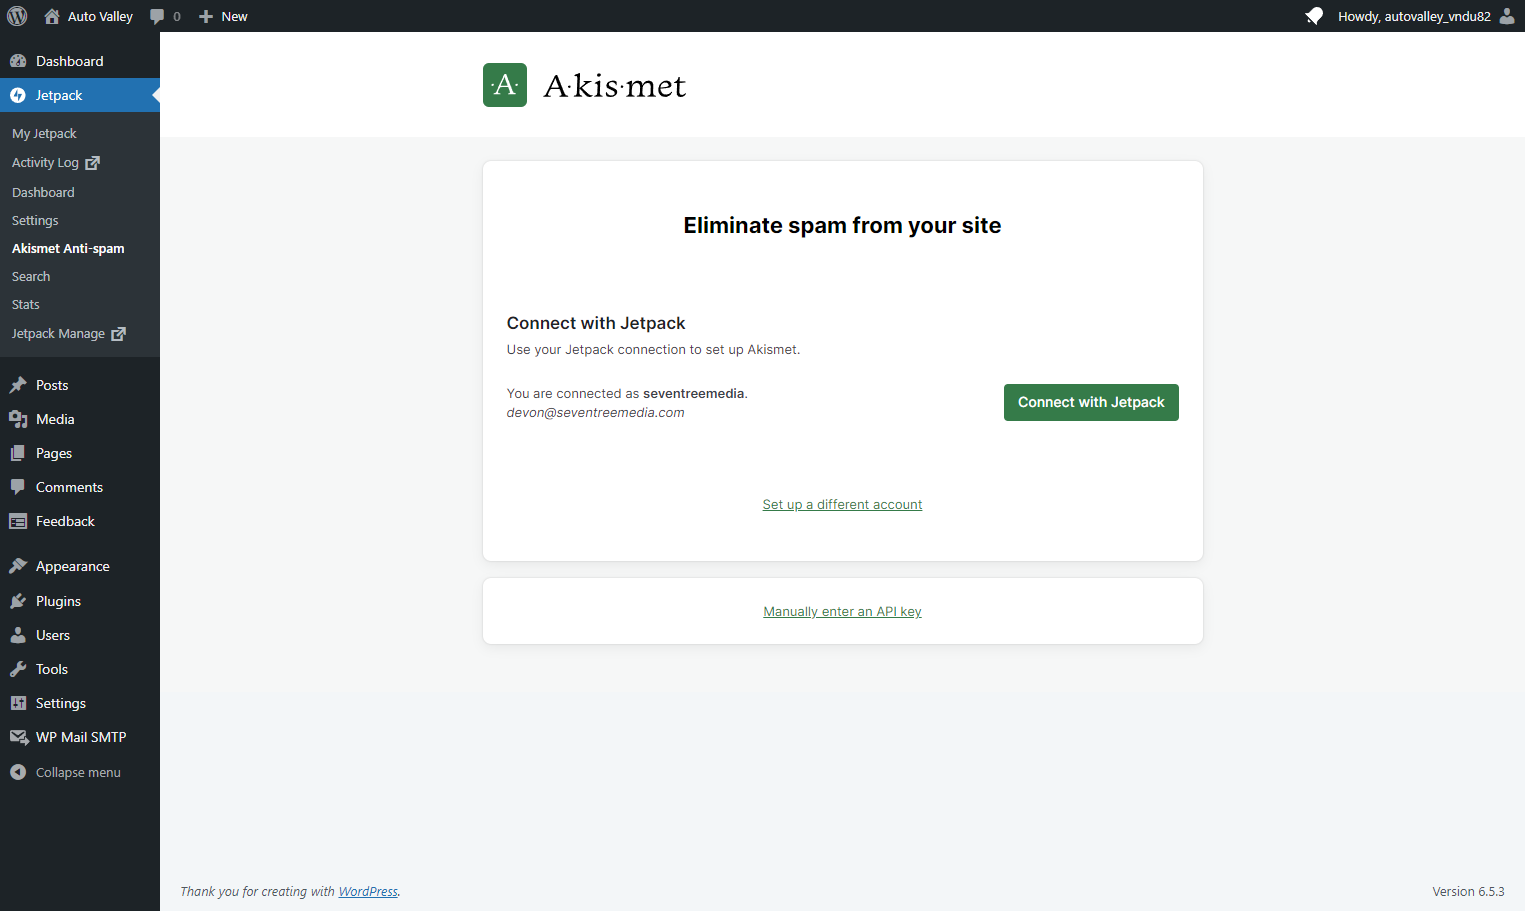Screen dimensions: 1525x911
Task: Select Akismet Anti-spam submenu item
Action: pos(68,248)
